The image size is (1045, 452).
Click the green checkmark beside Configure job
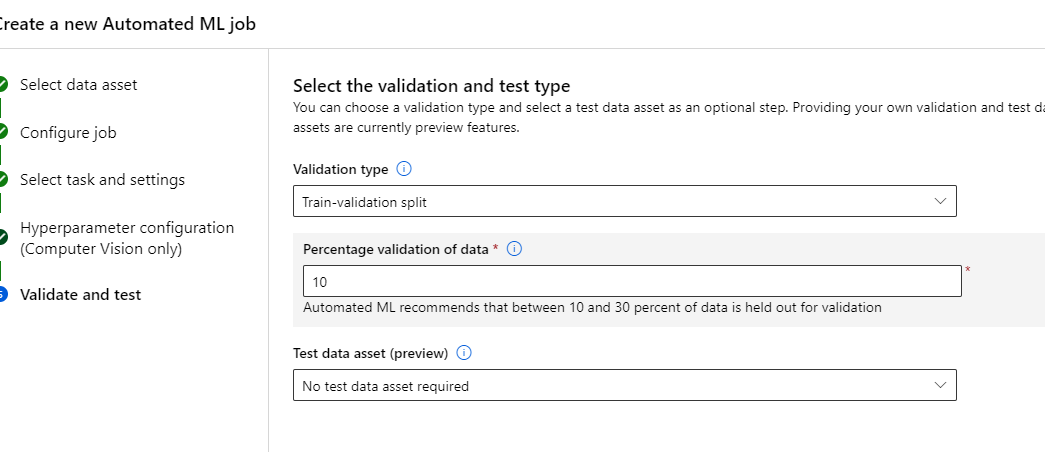[4, 132]
